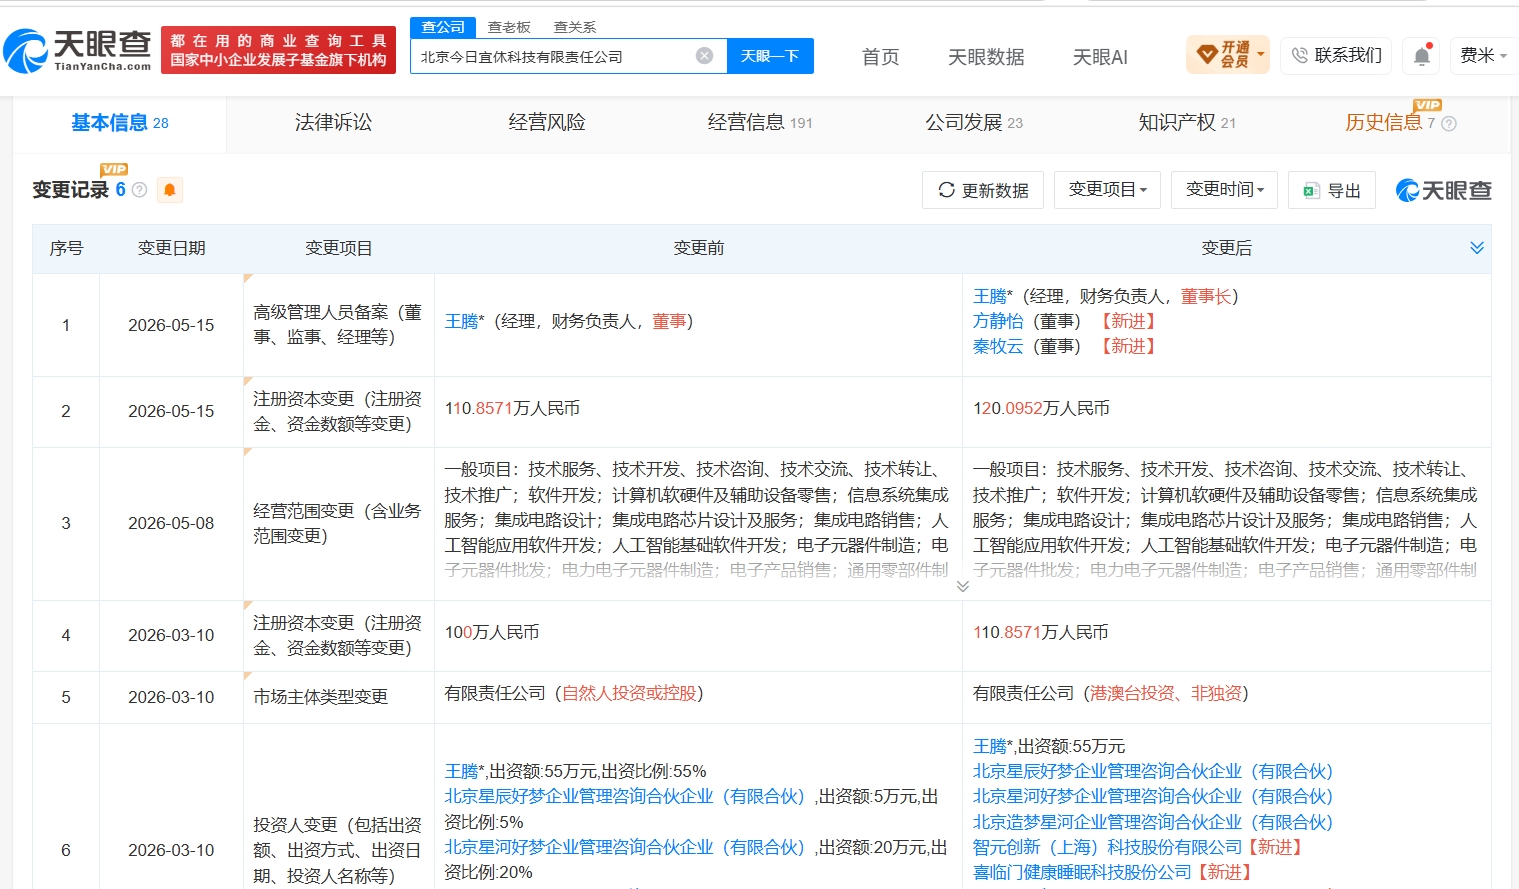Click the TianYanCha logo
The image size is (1519, 889).
click(77, 50)
